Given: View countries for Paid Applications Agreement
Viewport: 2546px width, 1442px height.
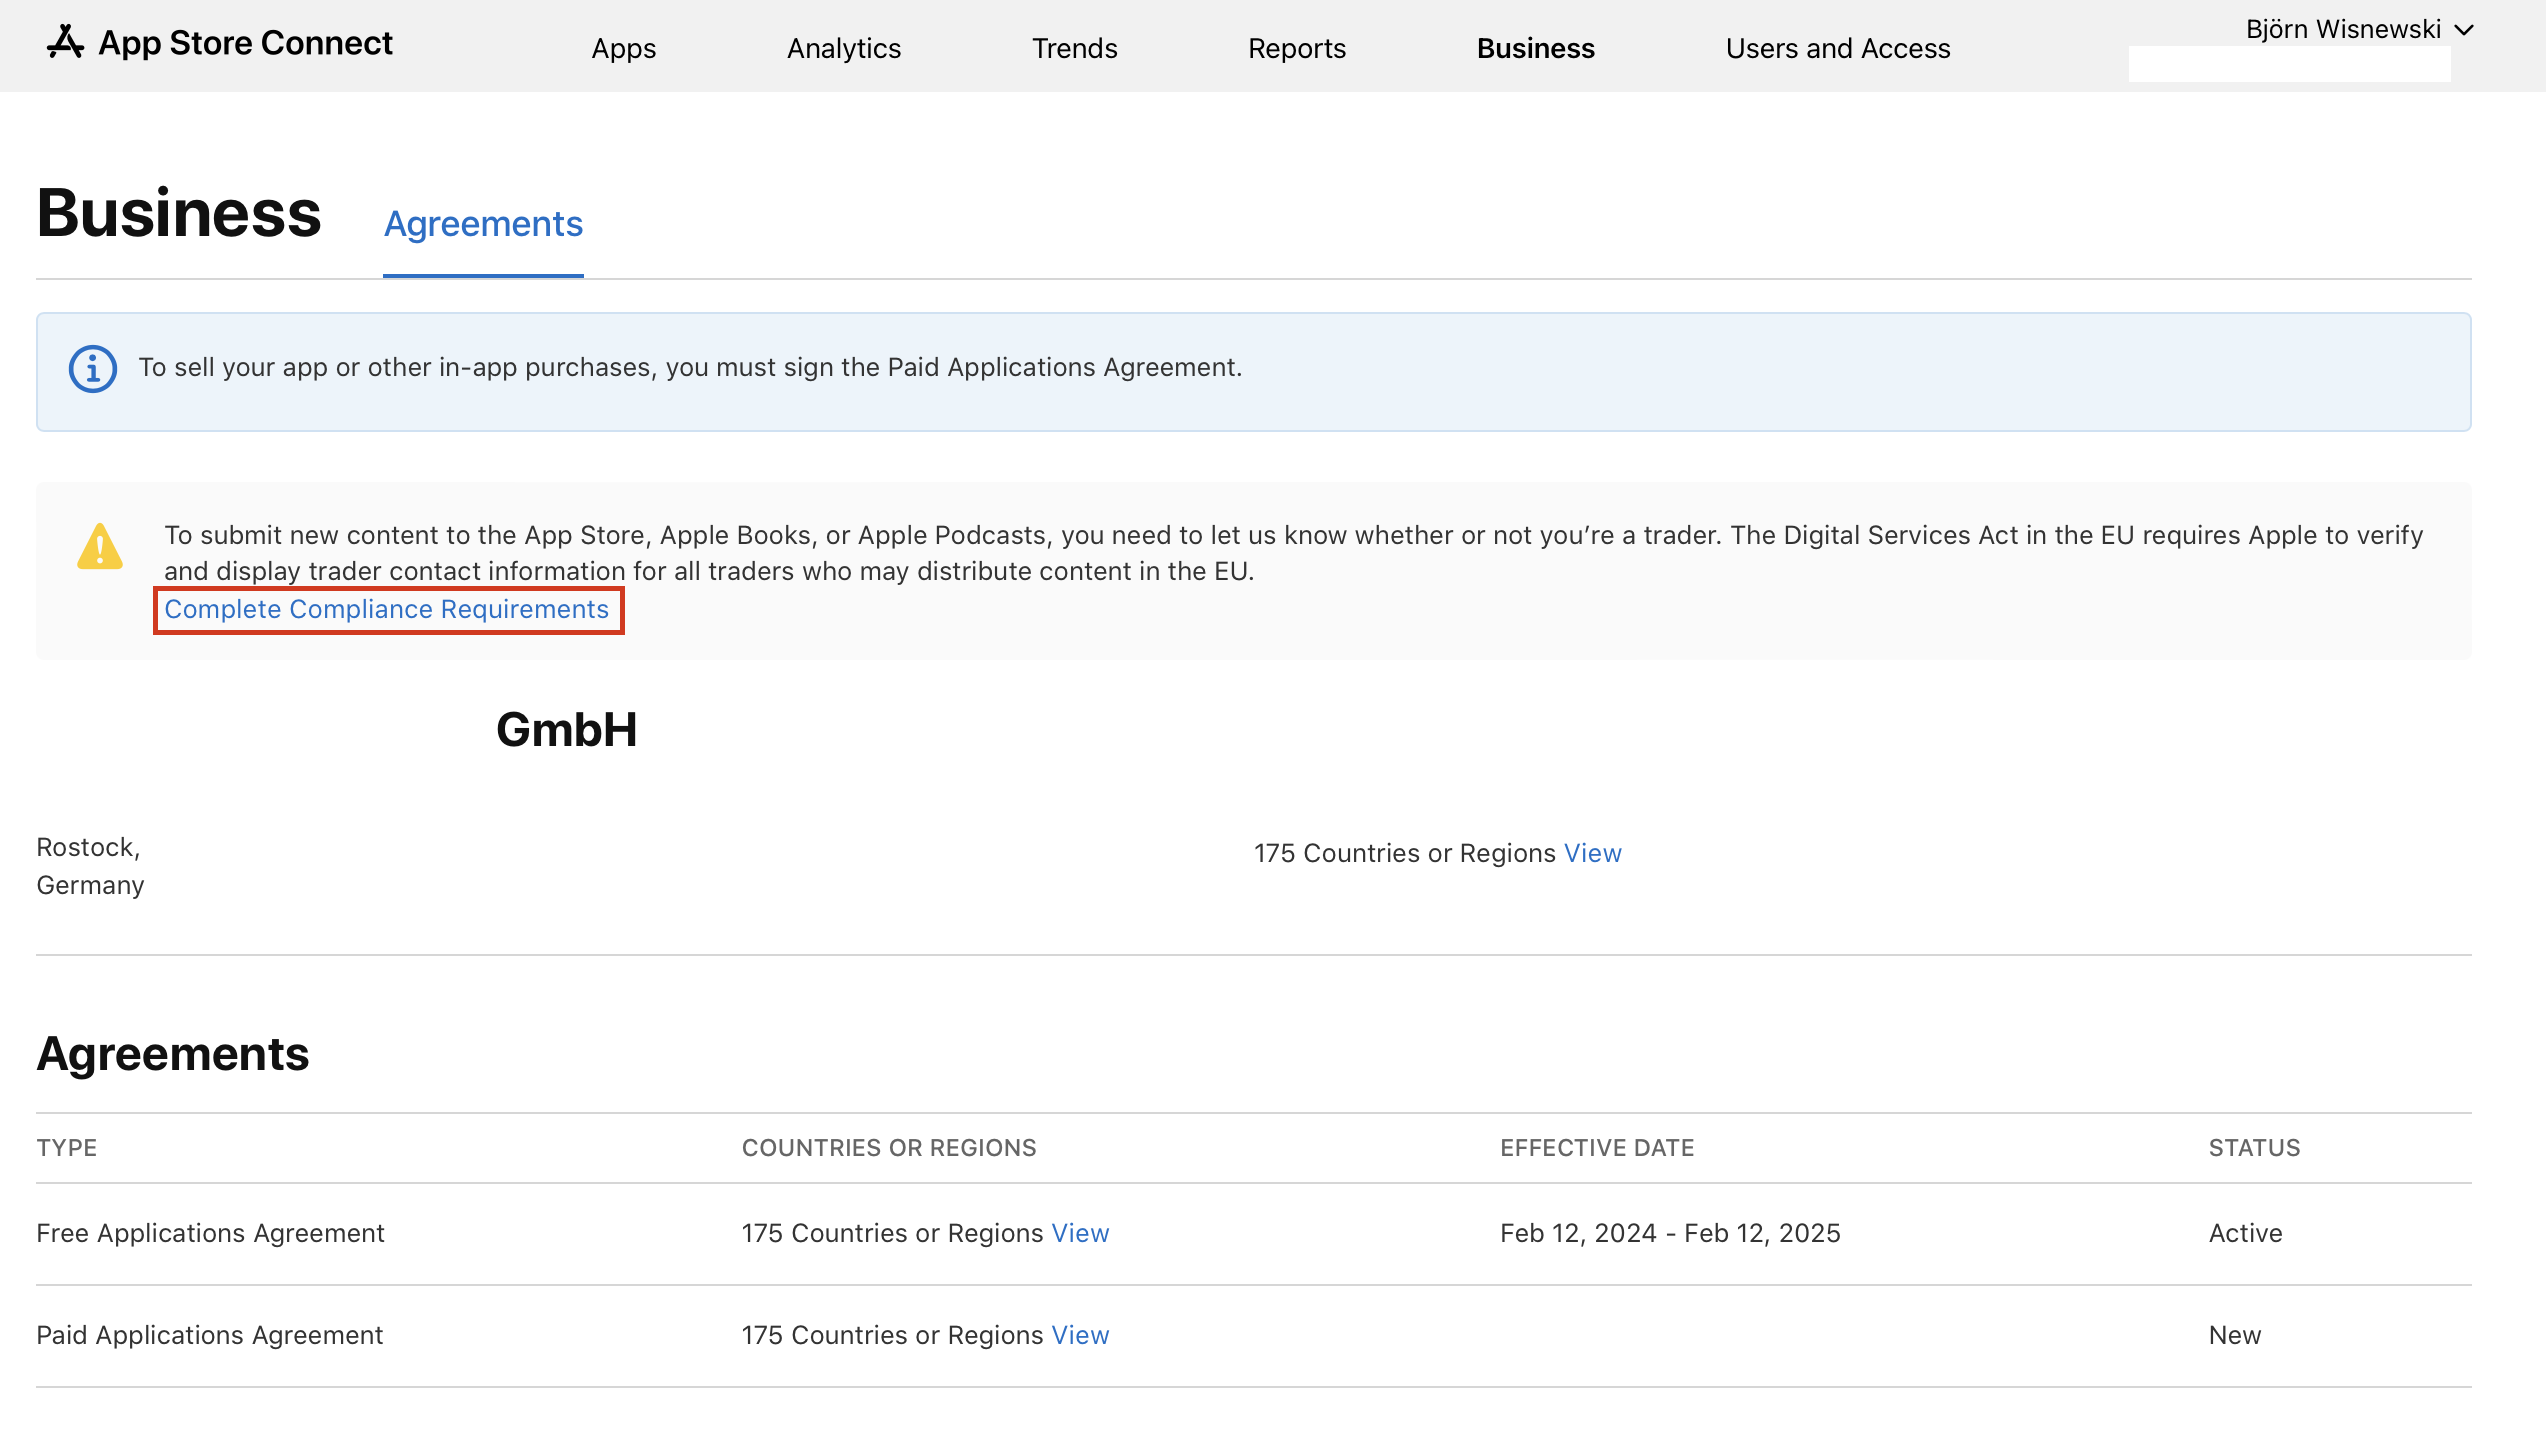Looking at the screenshot, I should [1080, 1335].
